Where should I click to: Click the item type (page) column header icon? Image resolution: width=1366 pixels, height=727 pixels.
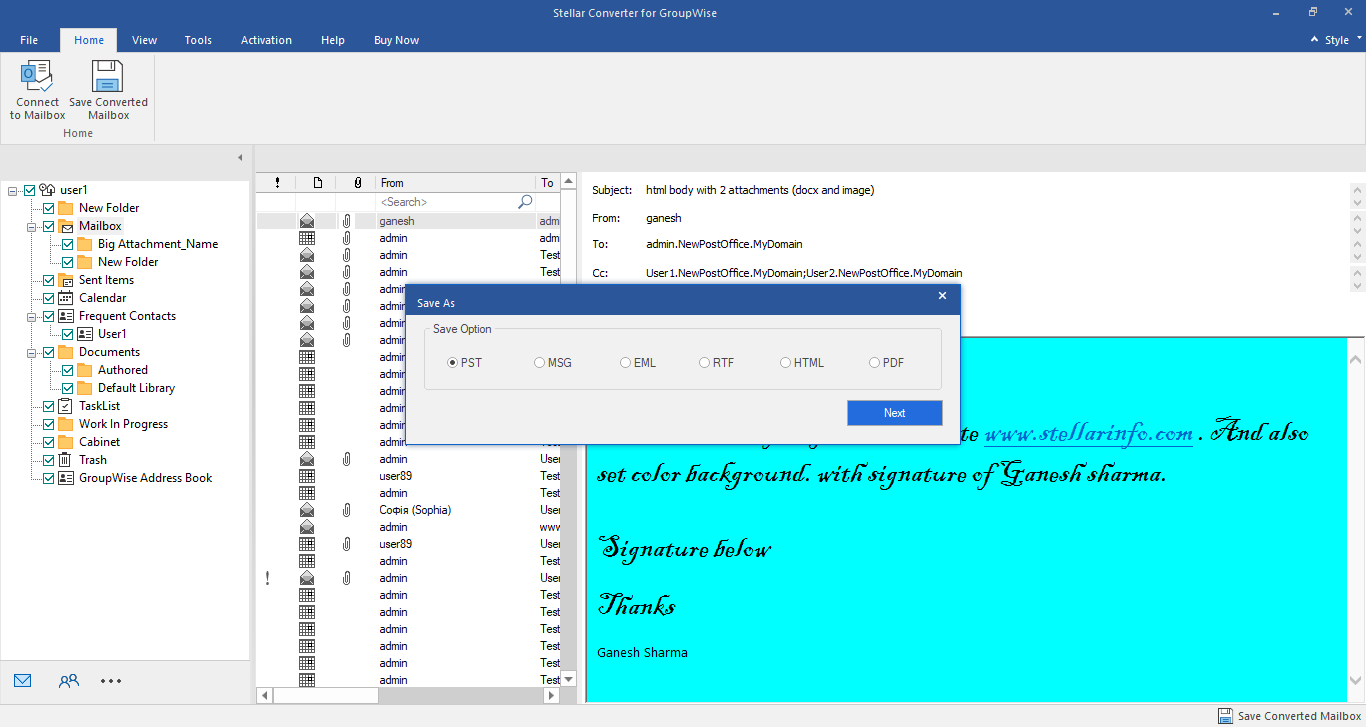click(318, 182)
